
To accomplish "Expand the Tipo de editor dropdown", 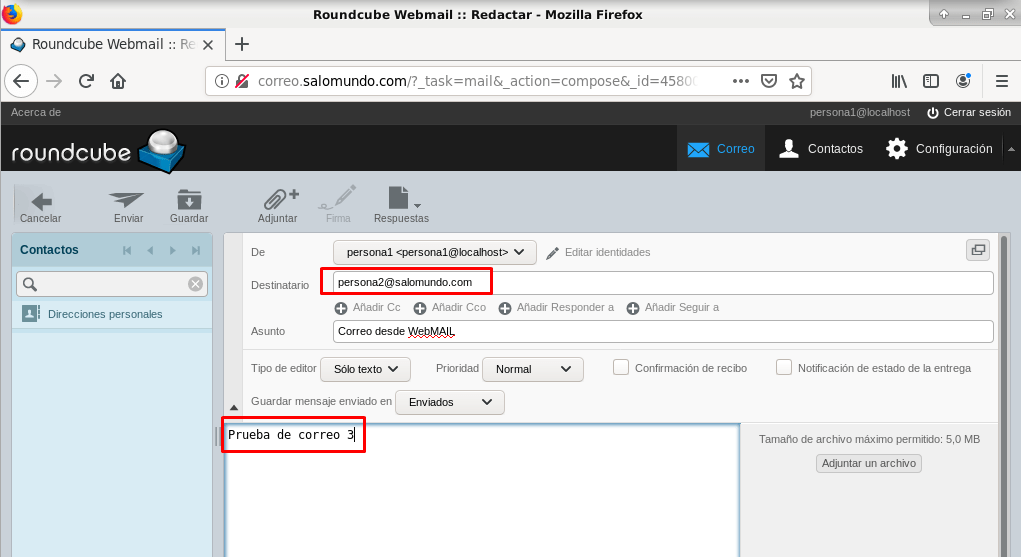I will (365, 369).
